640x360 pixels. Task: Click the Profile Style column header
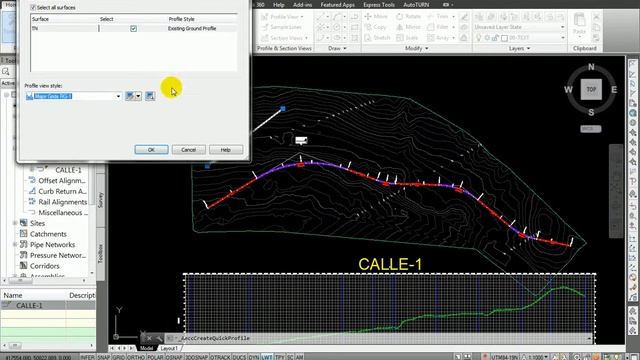(x=182, y=19)
